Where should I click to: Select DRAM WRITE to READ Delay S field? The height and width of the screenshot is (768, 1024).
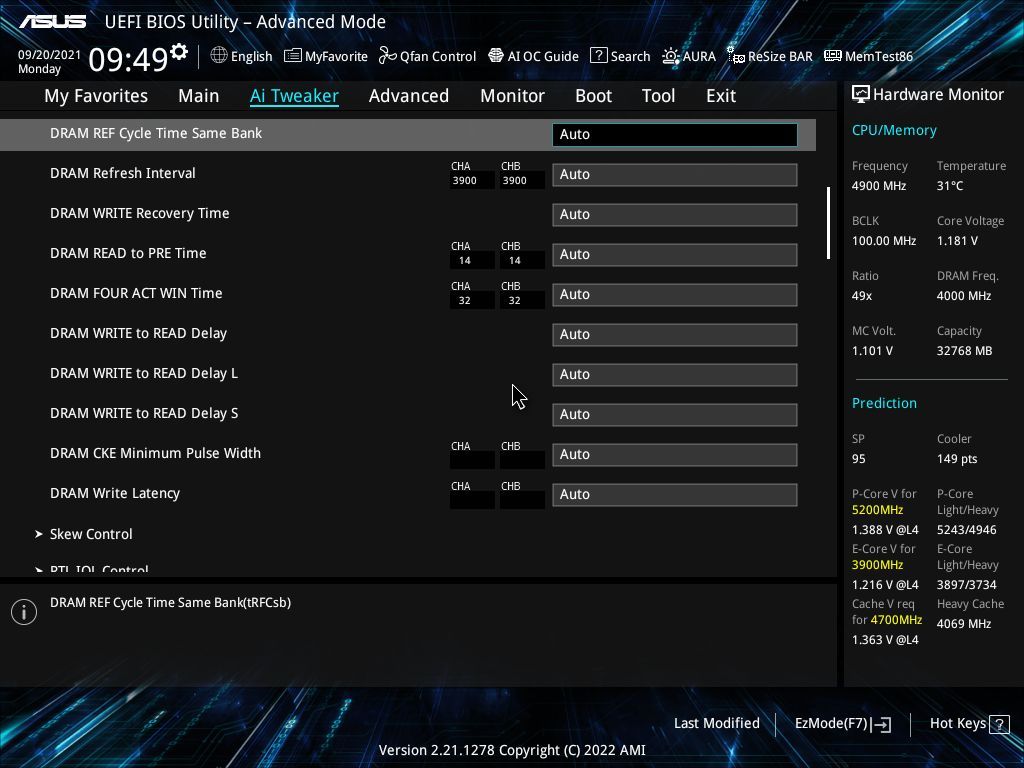coord(675,415)
